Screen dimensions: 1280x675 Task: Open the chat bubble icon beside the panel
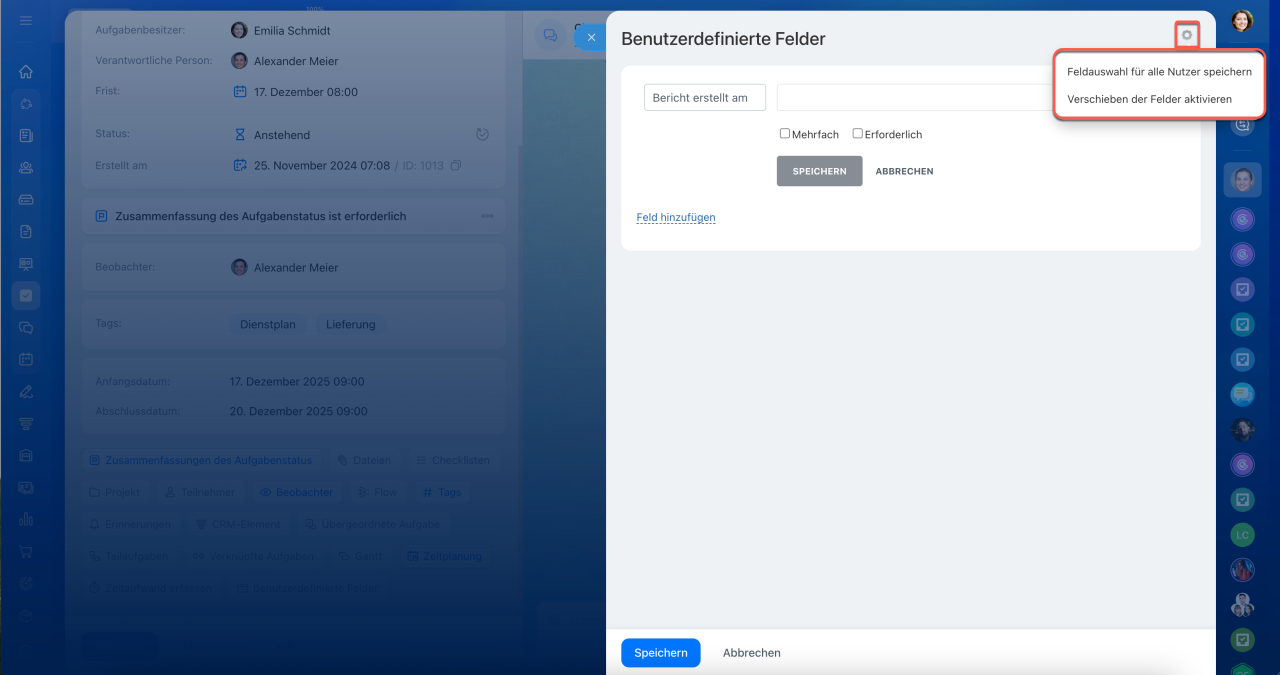click(550, 35)
